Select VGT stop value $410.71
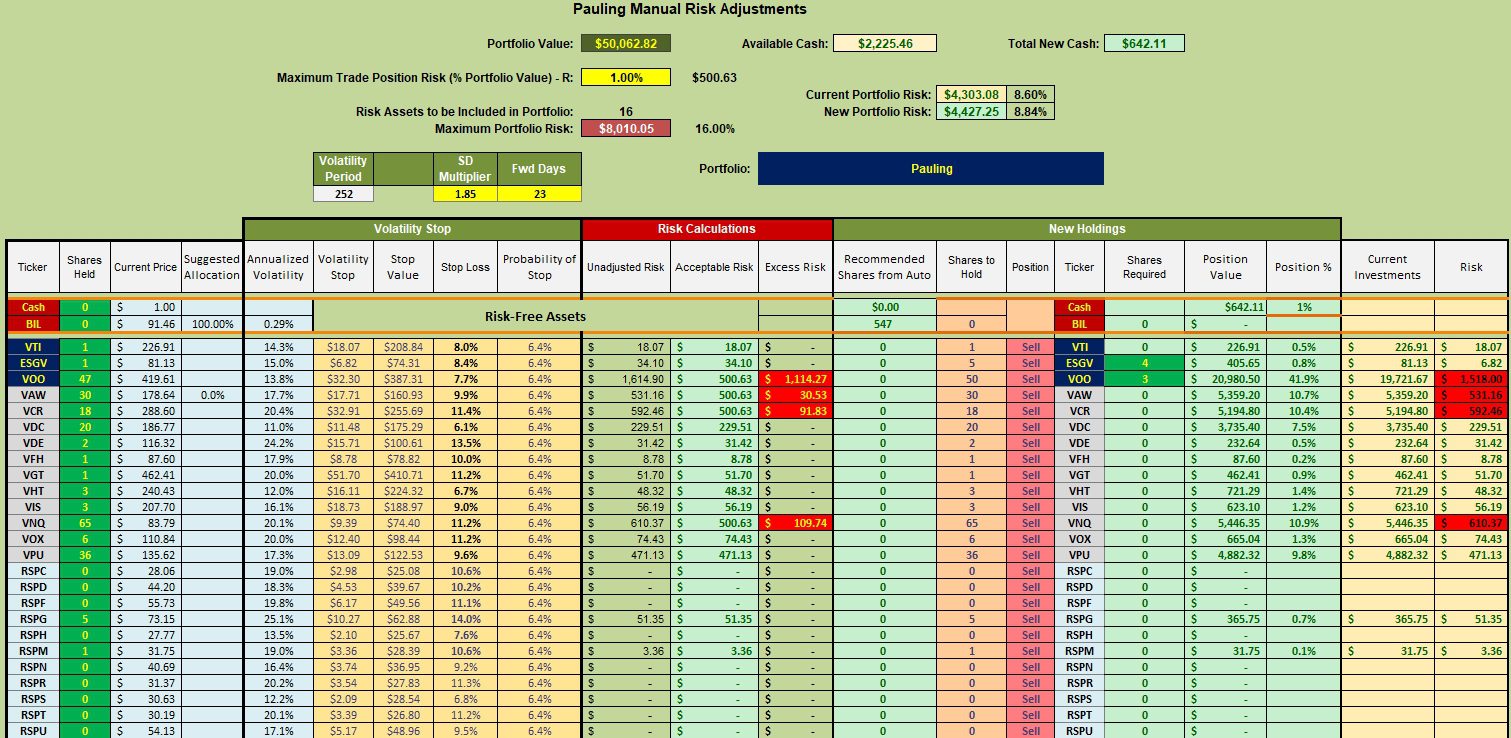 (x=403, y=475)
